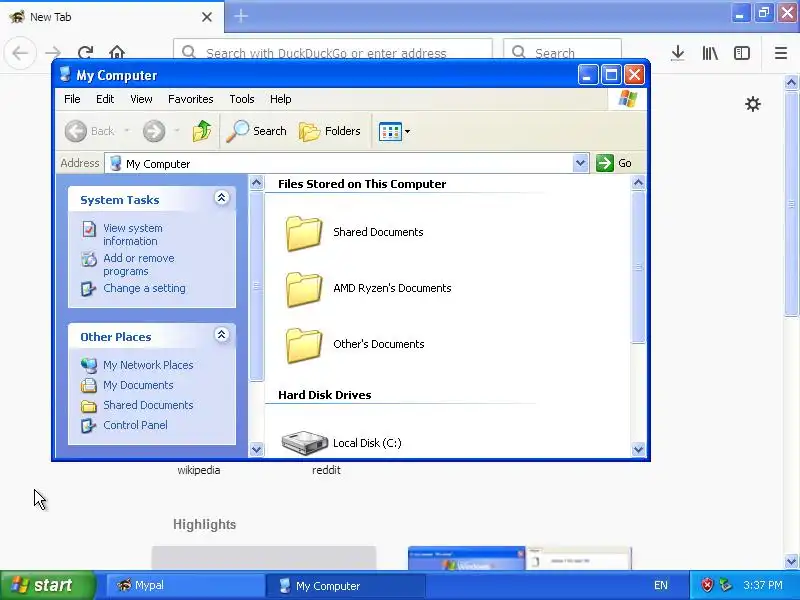This screenshot has height=600, width=800.
Task: Switch to Mypal in the taskbar
Action: pyautogui.click(x=185, y=585)
